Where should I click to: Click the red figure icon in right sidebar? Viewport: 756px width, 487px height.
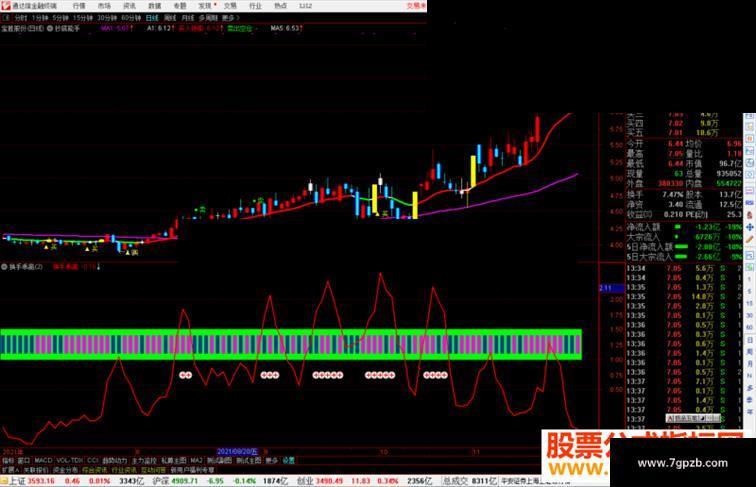coord(749,215)
